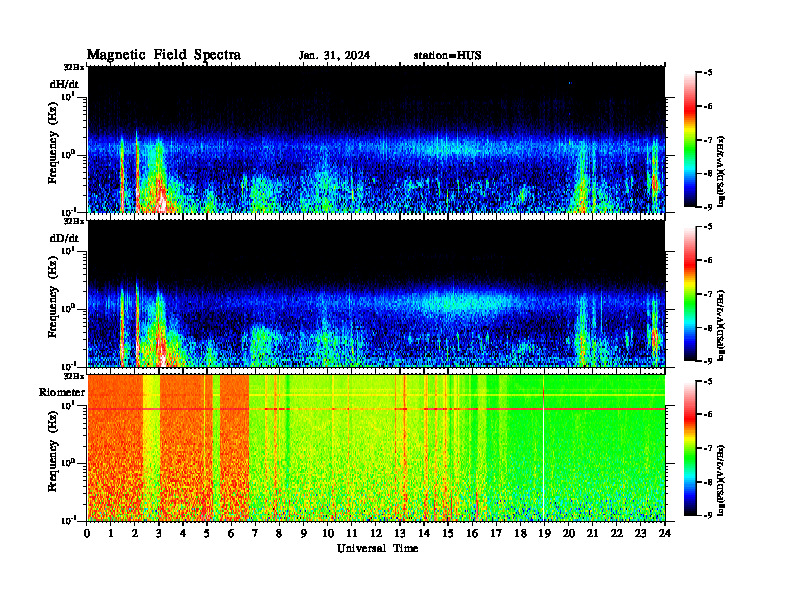
Task: Click the "9" hour tick label
Action: [304, 533]
